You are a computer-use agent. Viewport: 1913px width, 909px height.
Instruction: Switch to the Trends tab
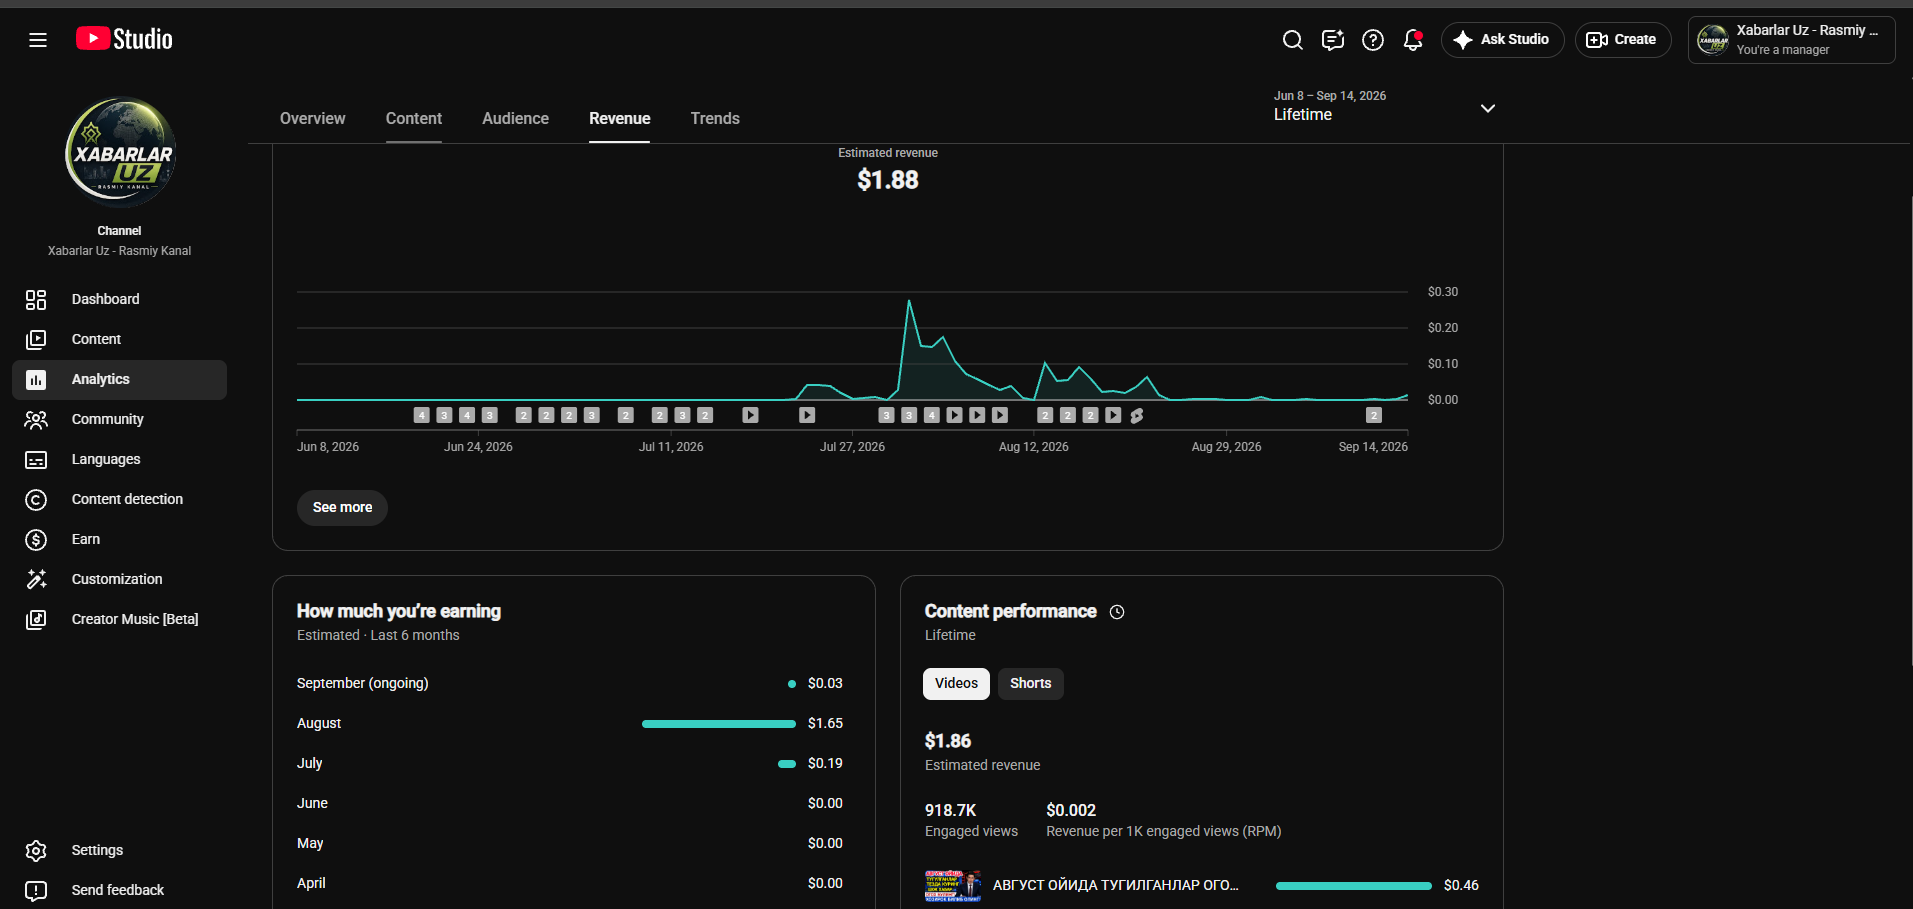pyautogui.click(x=715, y=118)
